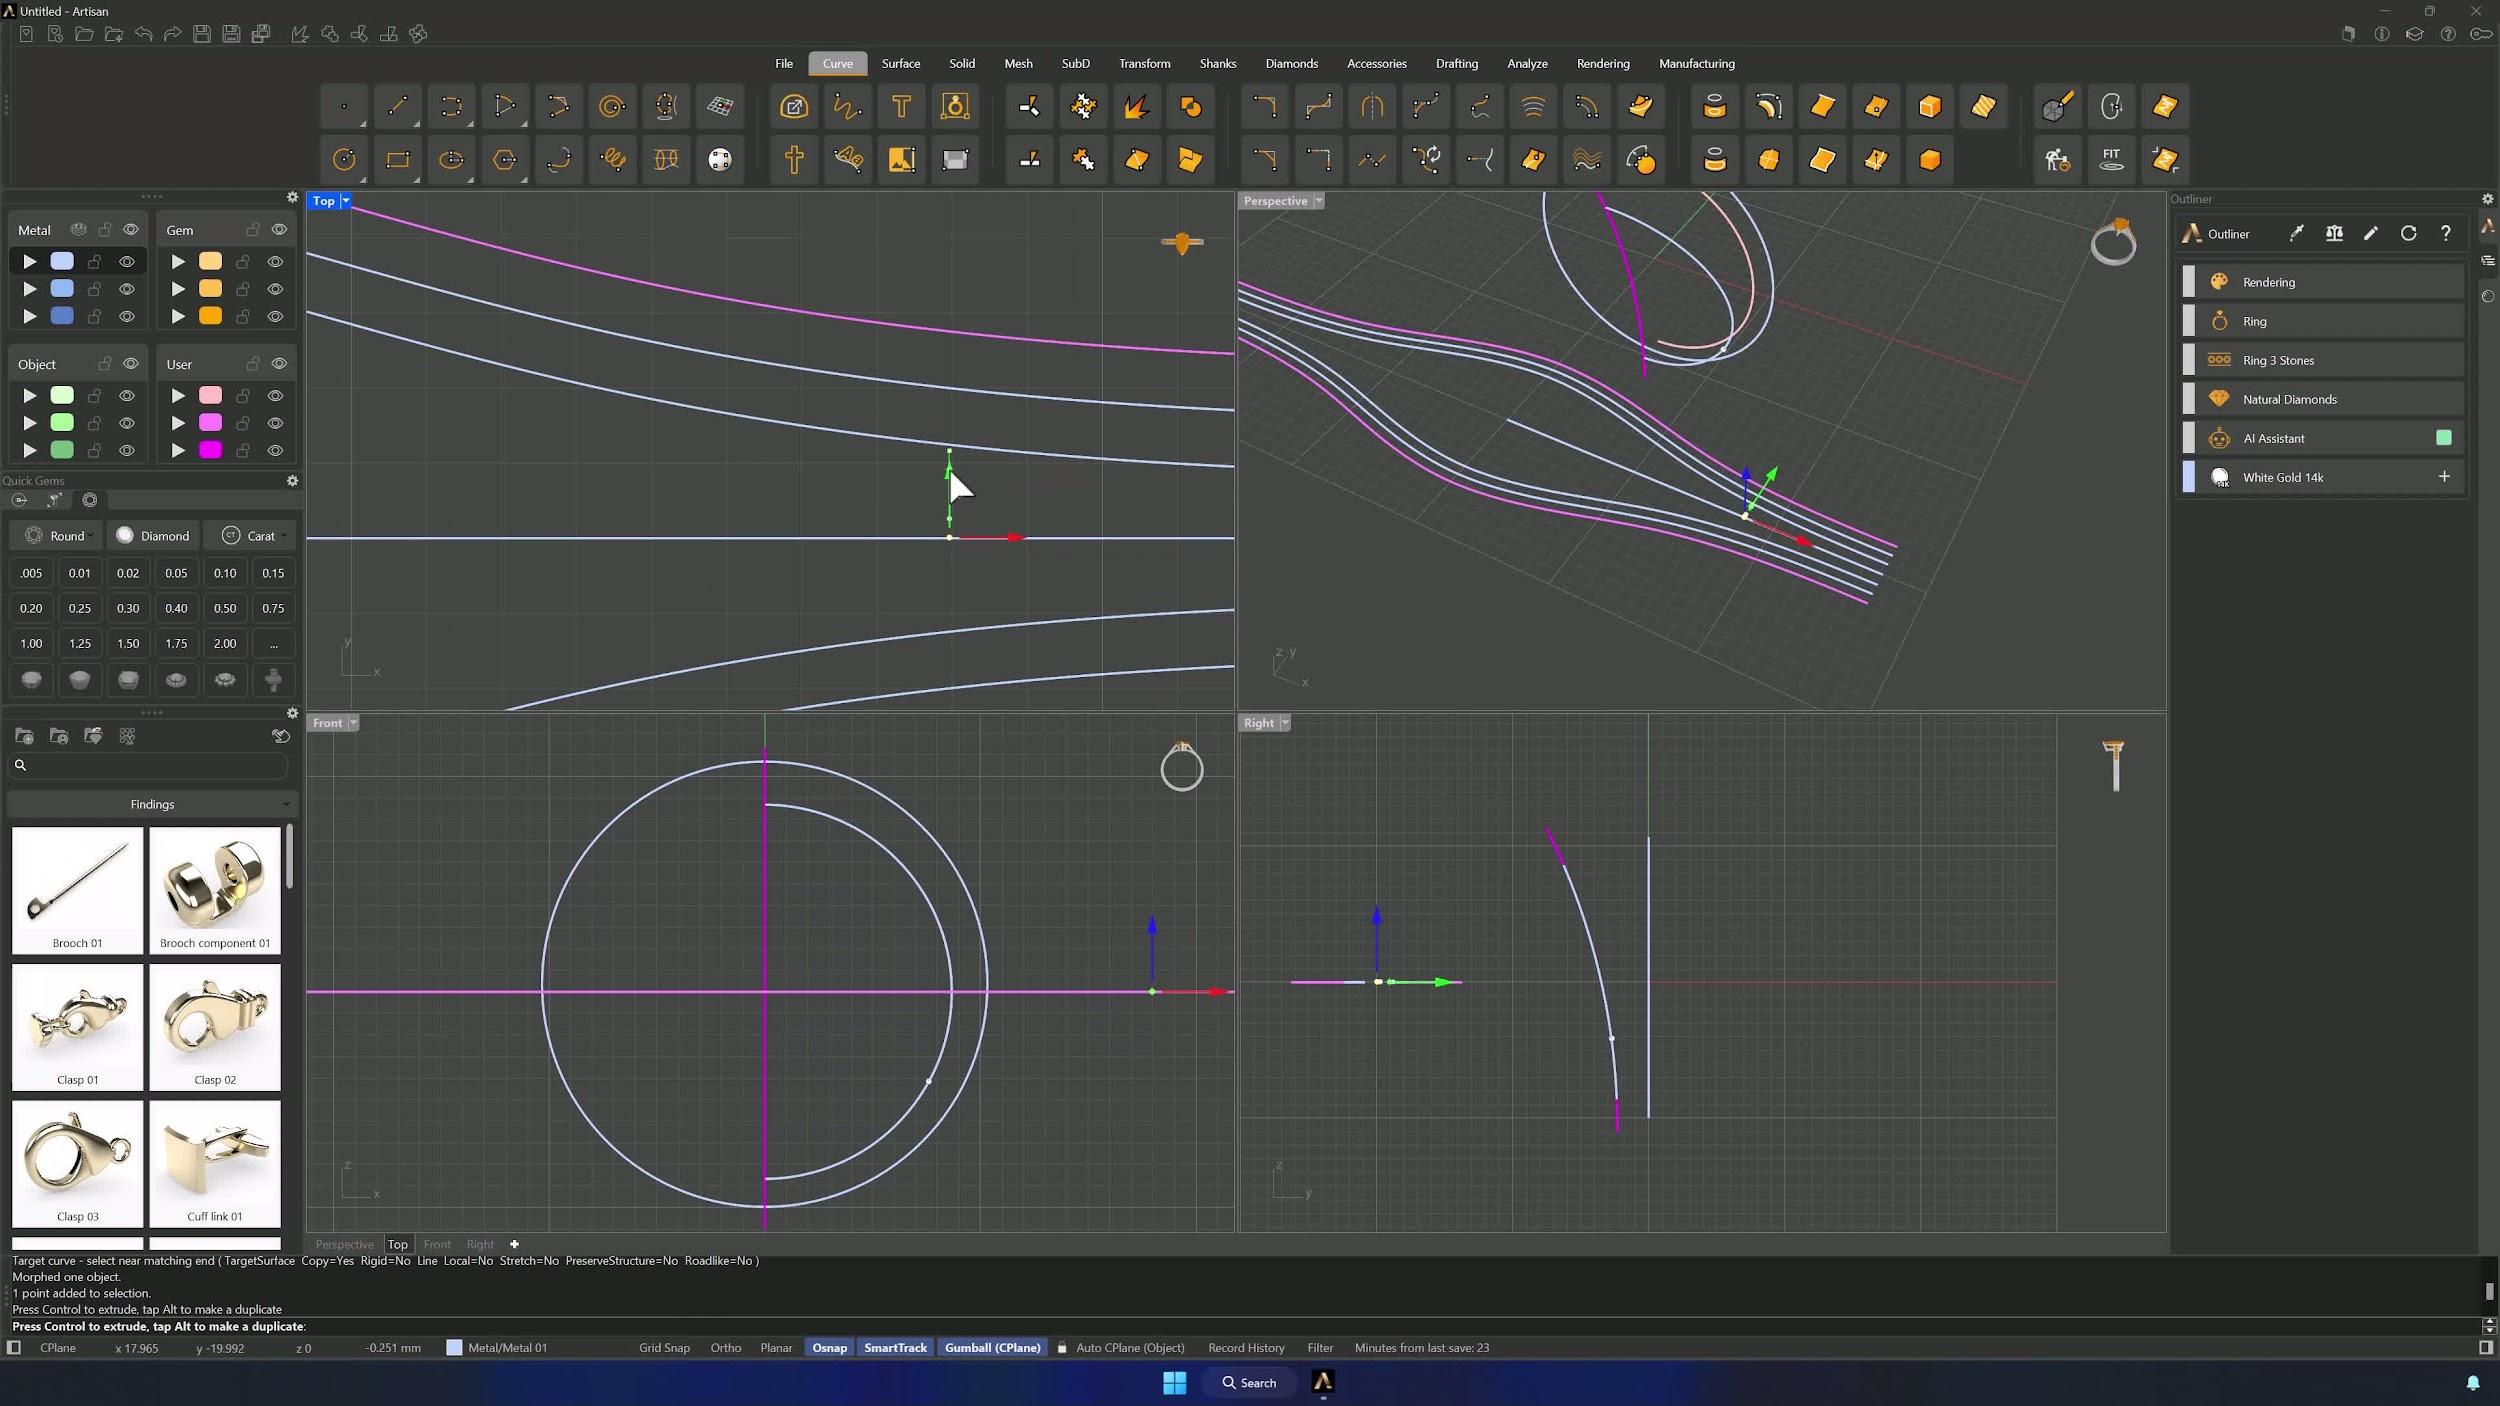Click the Offset curves (concentric arcs) tool
This screenshot has height=1406, width=2500.
(x=1533, y=106)
